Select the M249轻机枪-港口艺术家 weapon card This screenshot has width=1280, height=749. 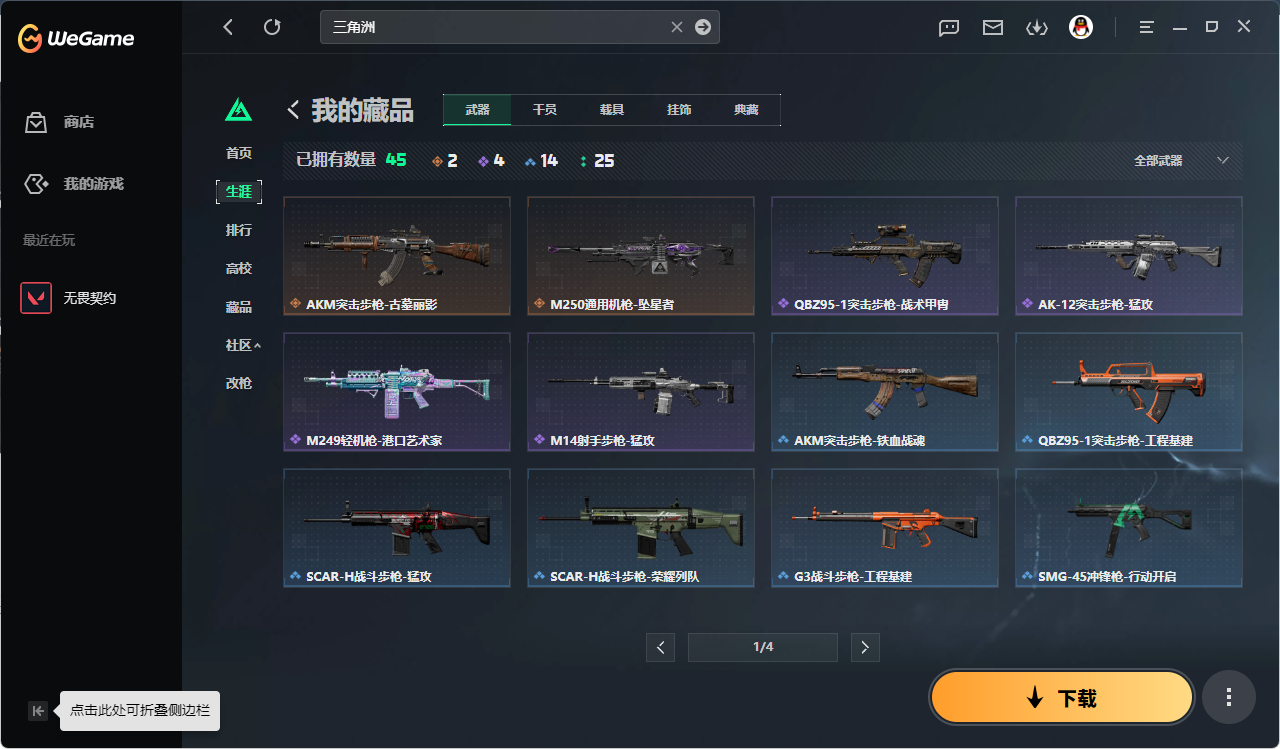[x=397, y=392]
